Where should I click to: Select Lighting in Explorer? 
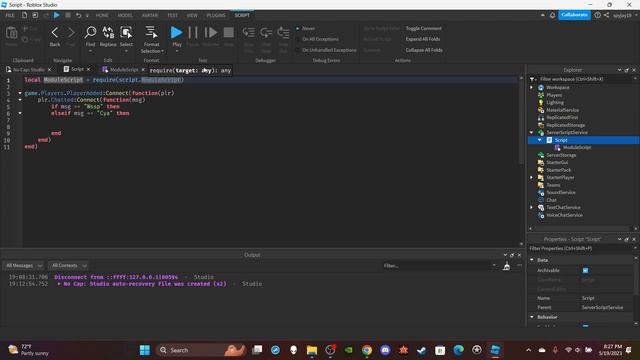[x=555, y=102]
